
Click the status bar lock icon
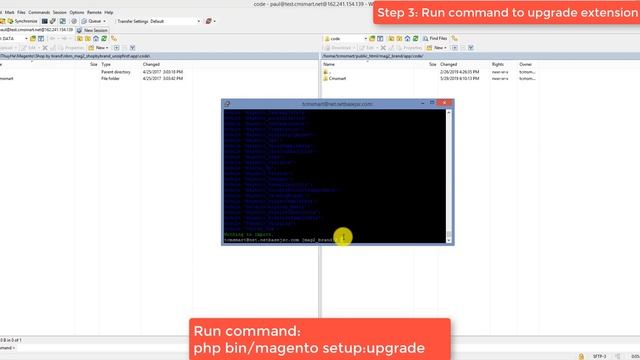(581, 356)
